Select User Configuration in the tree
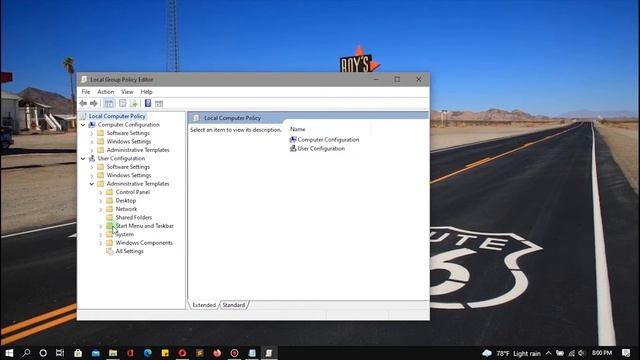 pos(121,158)
